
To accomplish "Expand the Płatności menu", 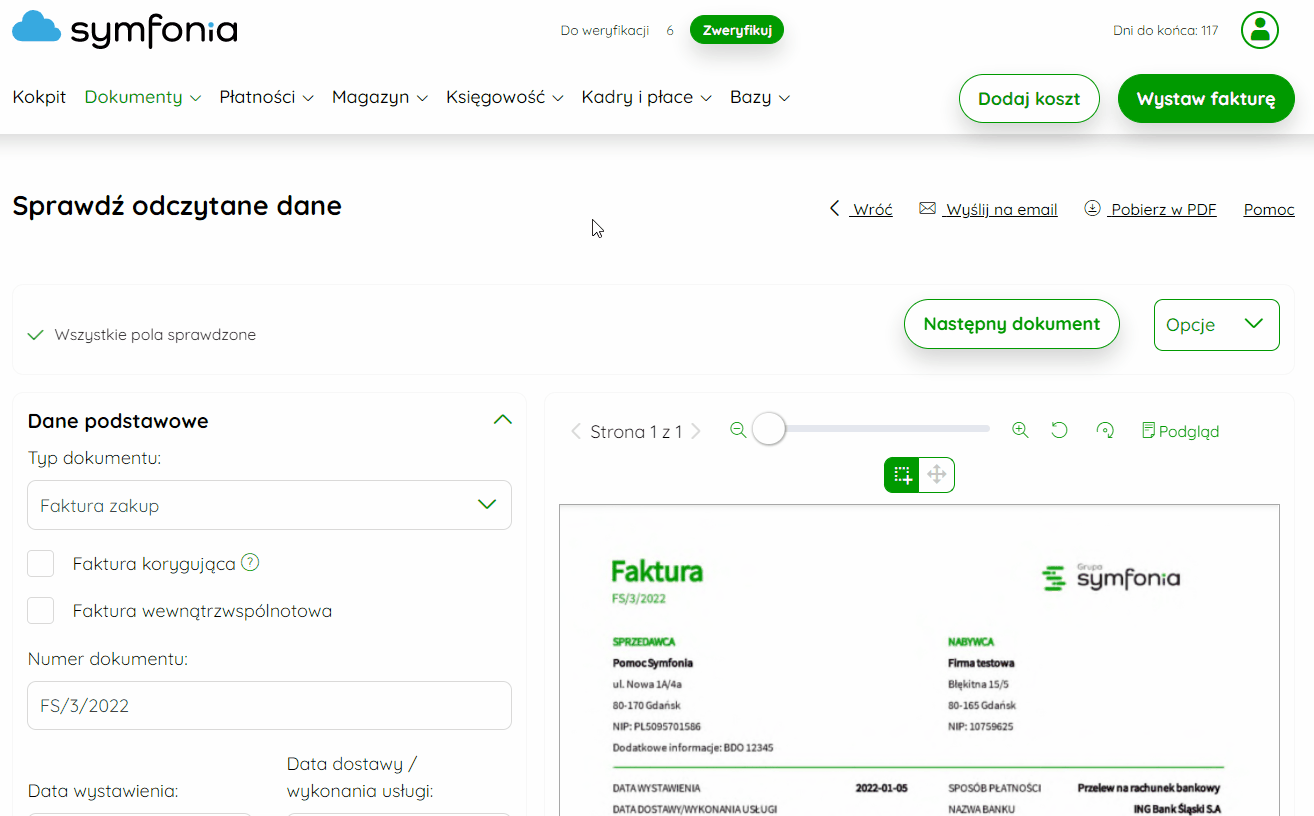I will 267,97.
